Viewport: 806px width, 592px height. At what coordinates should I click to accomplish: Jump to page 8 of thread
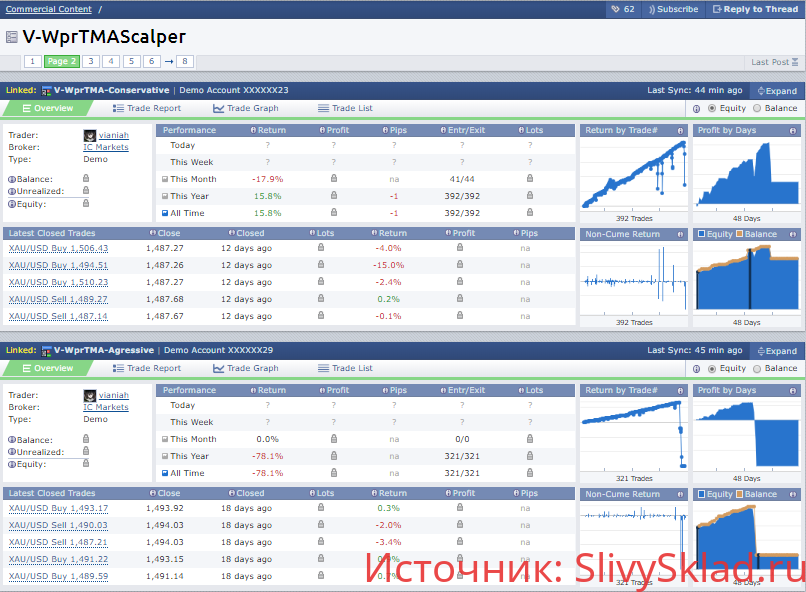(185, 62)
